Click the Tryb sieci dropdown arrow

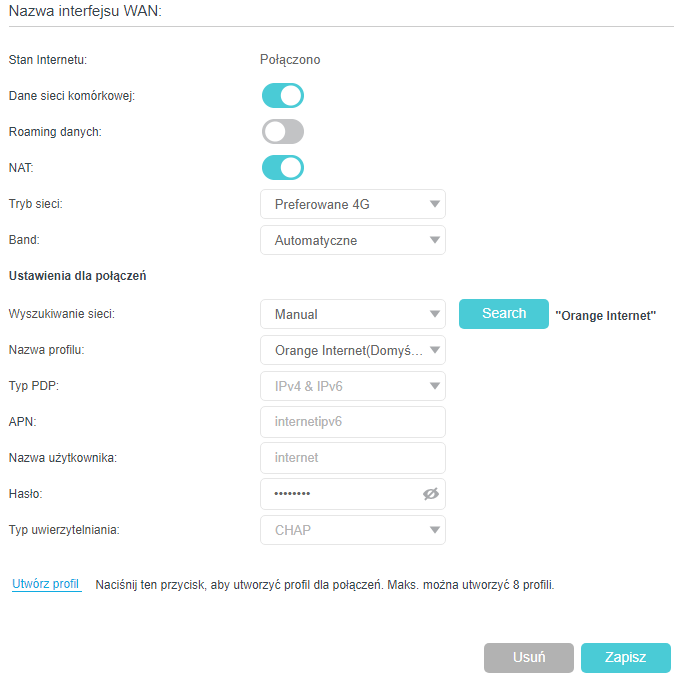(x=434, y=204)
